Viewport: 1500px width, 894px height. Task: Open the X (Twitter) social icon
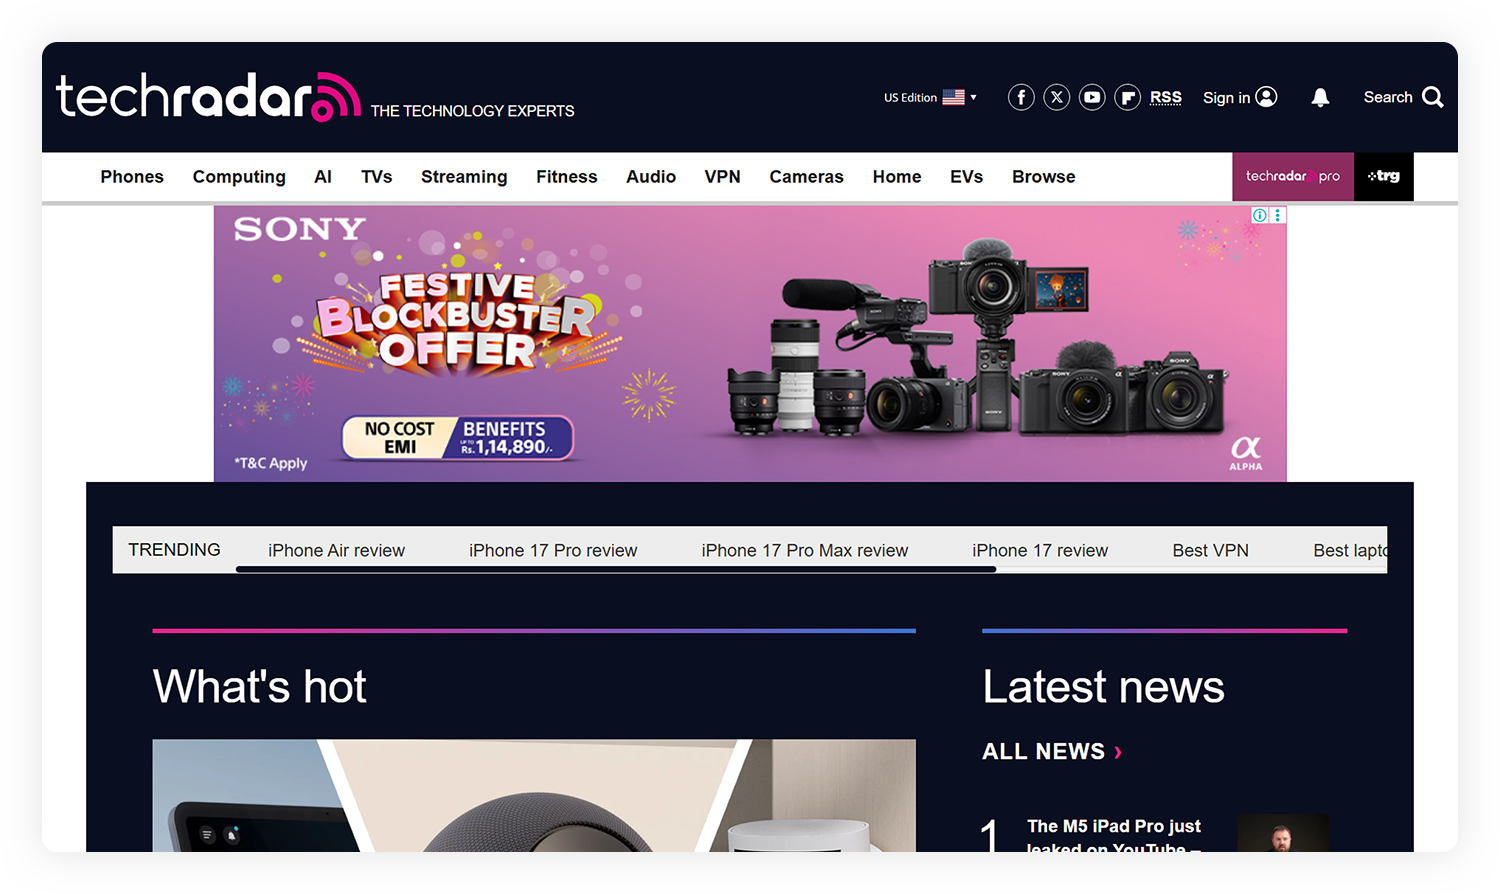1056,97
